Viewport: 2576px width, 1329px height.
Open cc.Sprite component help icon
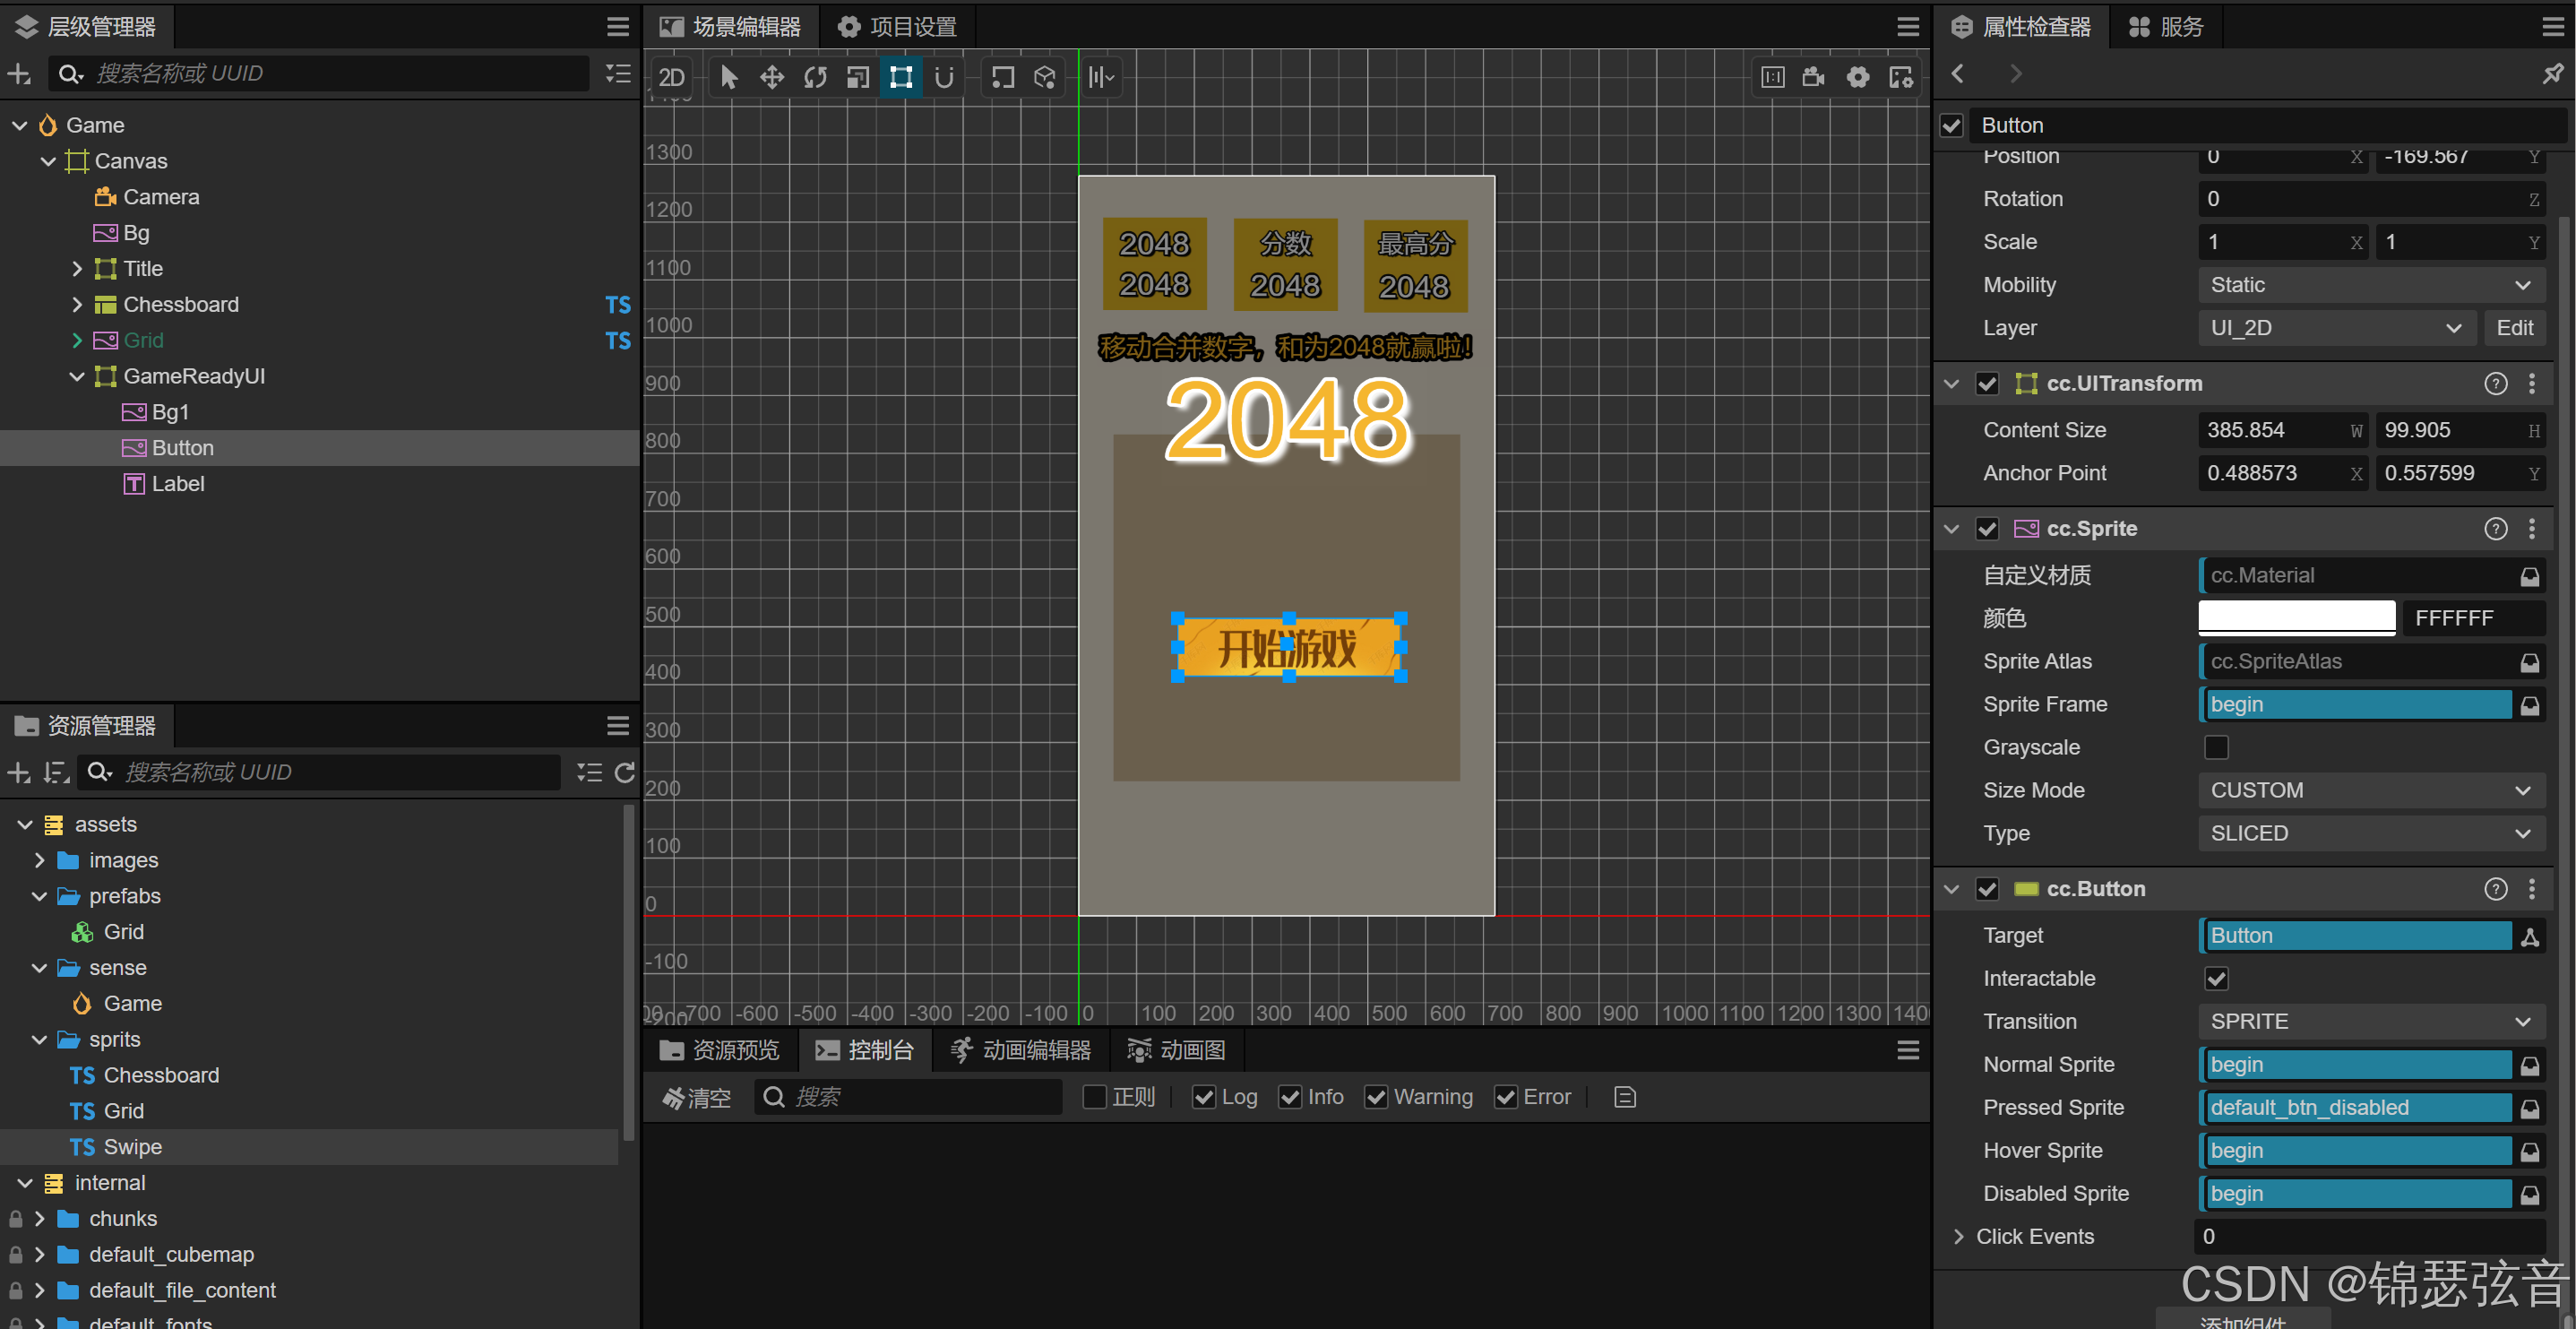[2495, 529]
